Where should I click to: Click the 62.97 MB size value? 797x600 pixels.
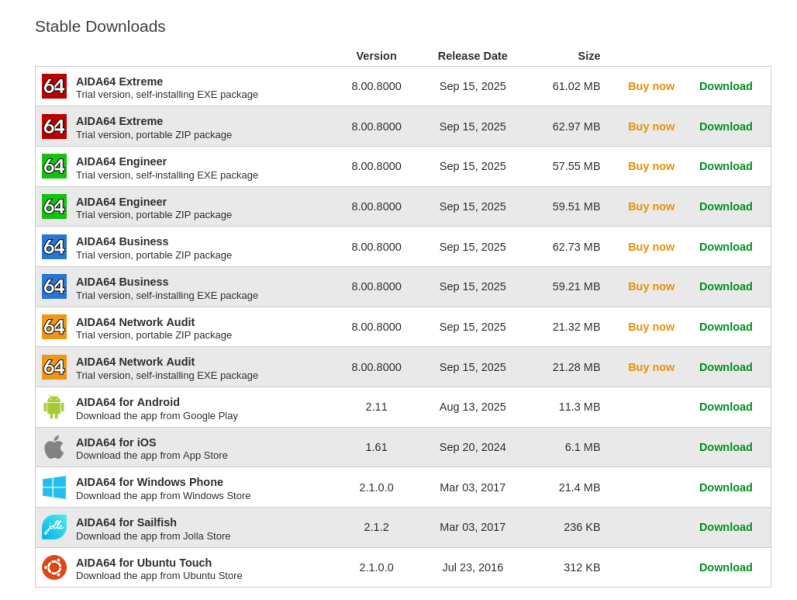(x=576, y=127)
